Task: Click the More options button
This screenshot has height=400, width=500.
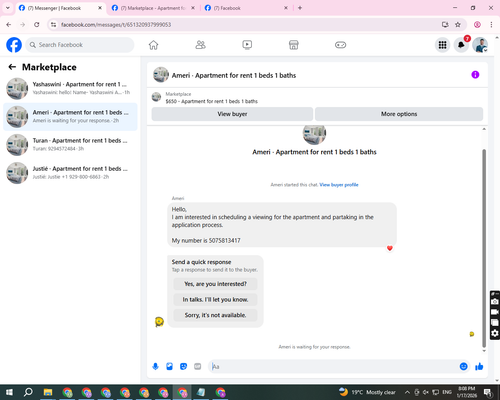Action: pos(399,114)
